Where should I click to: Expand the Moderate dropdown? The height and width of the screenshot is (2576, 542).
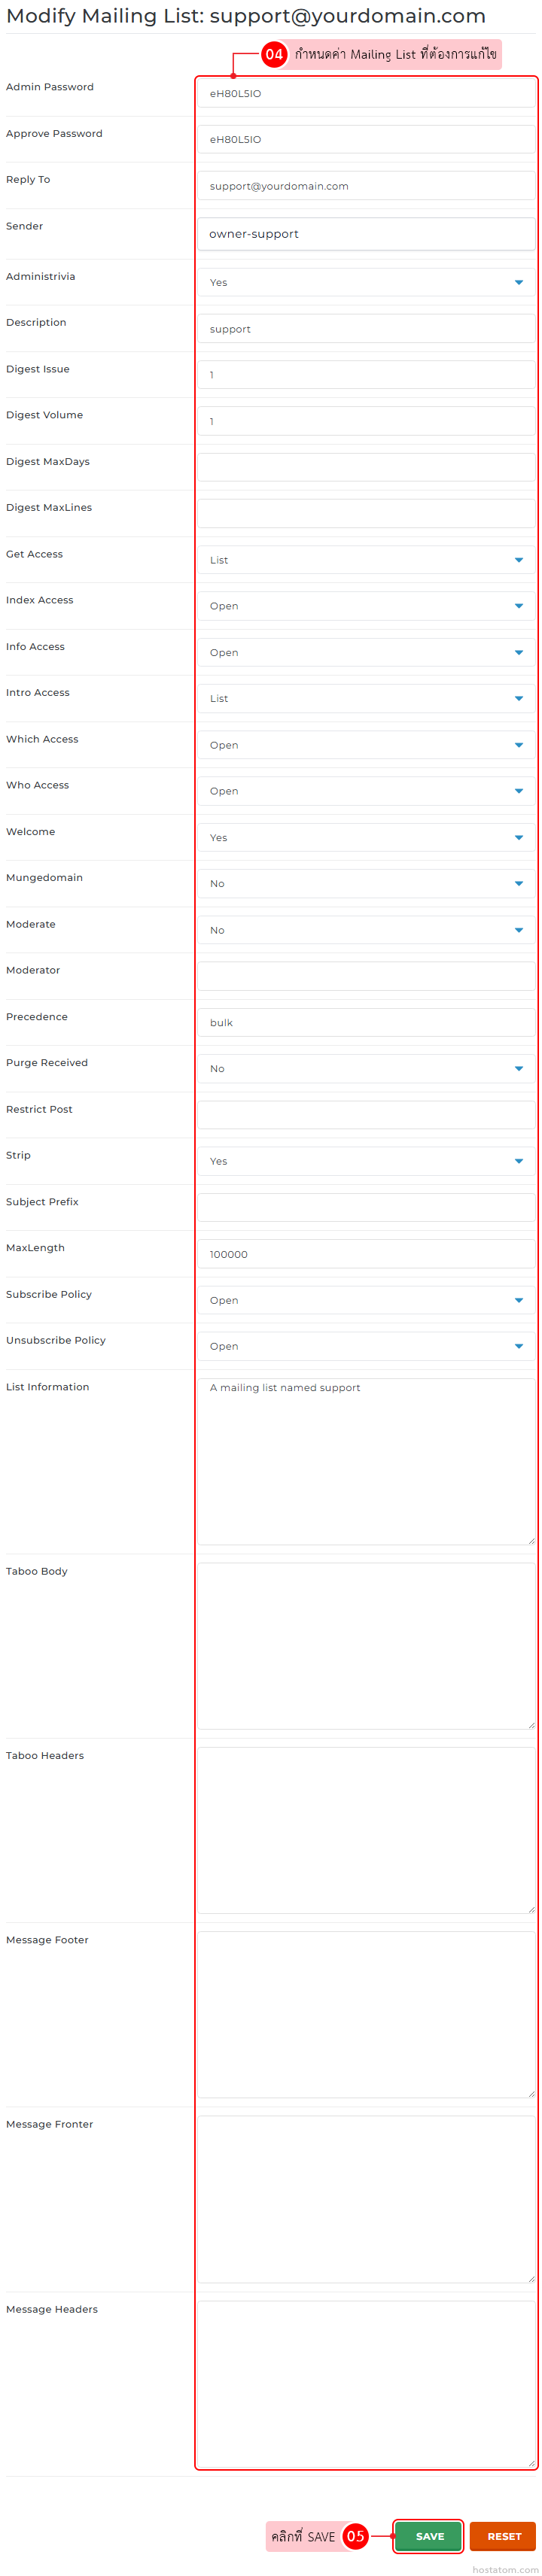coord(365,930)
